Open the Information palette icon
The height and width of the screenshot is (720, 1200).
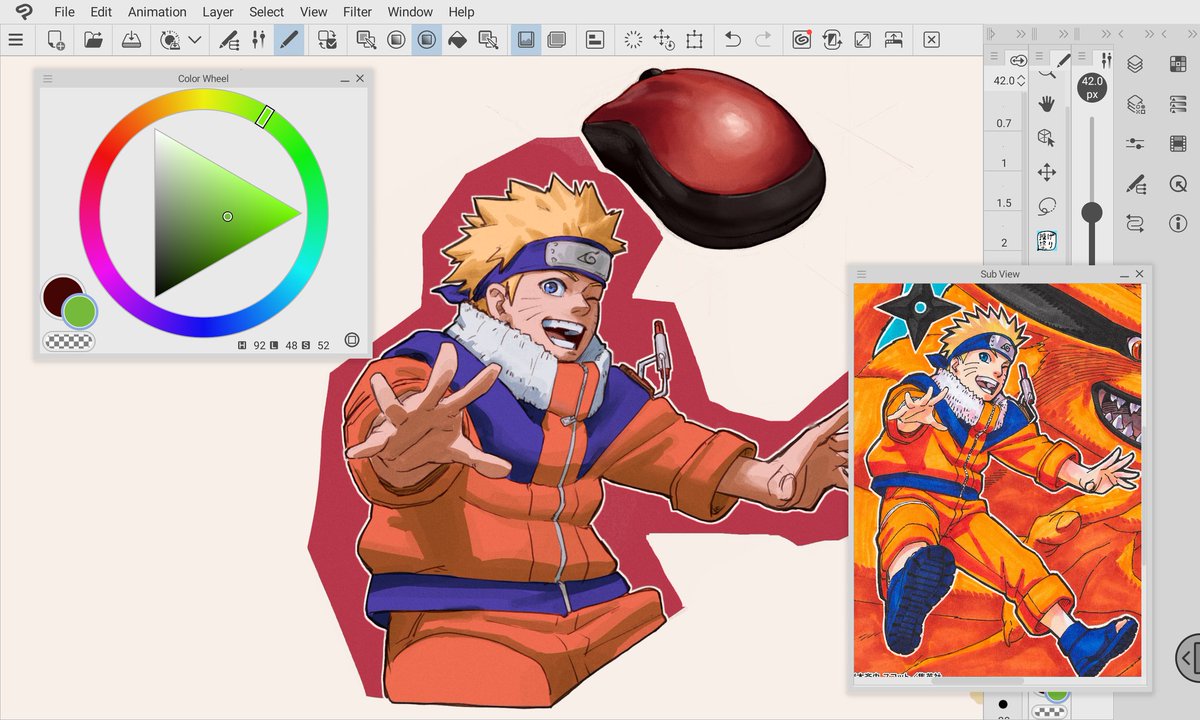tap(1177, 224)
